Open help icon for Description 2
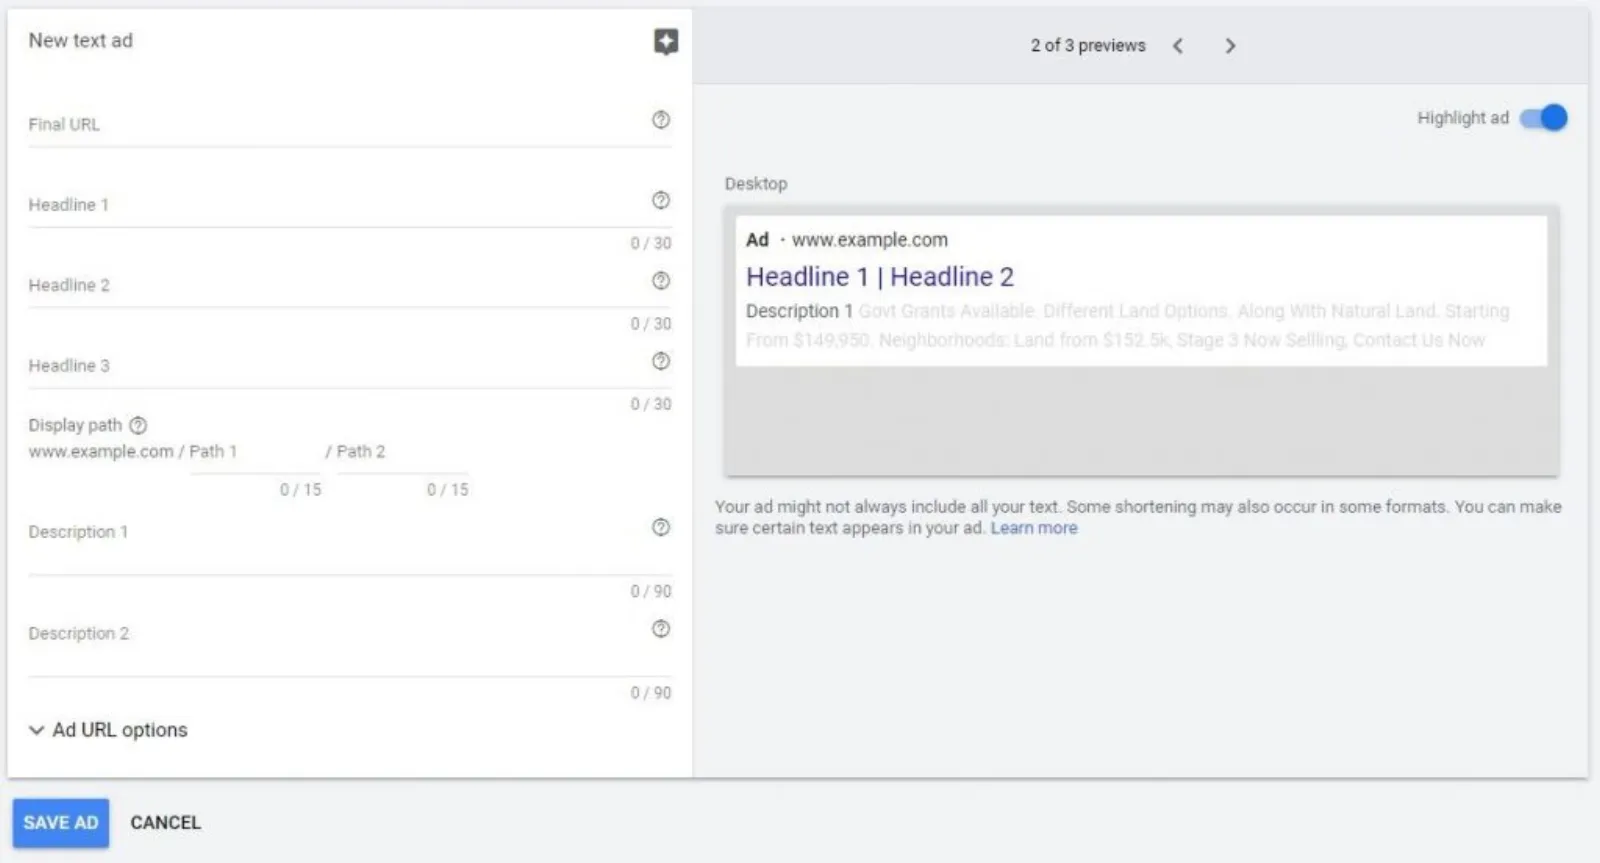The width and height of the screenshot is (1600, 863). pos(661,629)
